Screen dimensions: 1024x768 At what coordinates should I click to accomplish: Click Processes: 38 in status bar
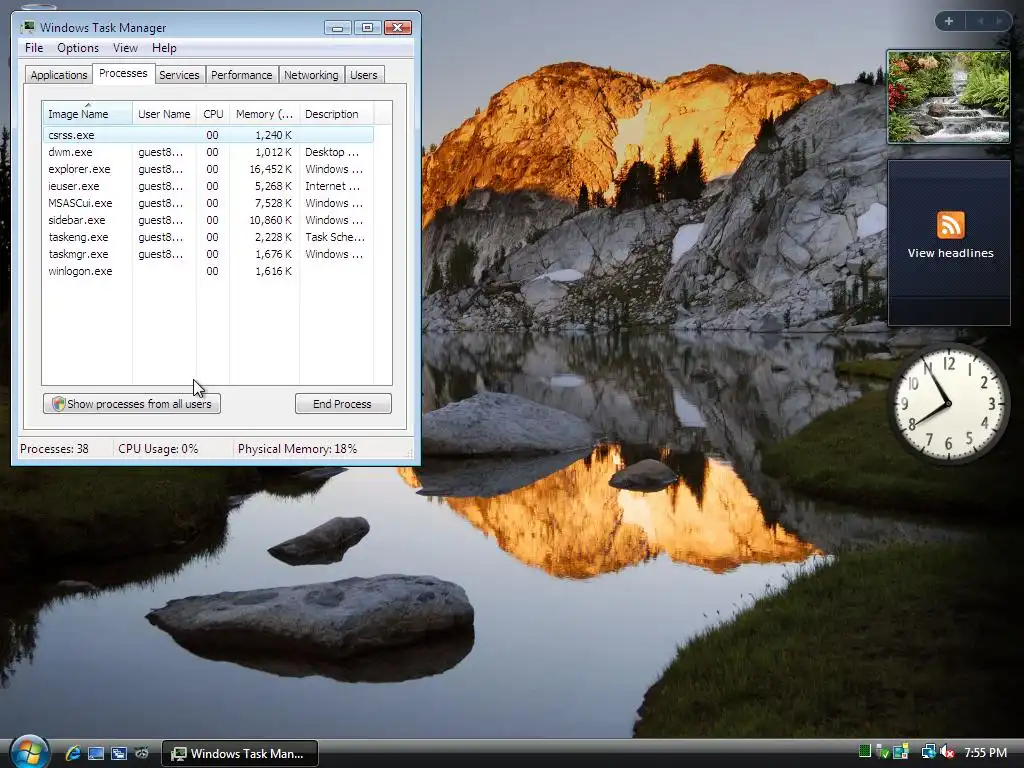(54, 449)
